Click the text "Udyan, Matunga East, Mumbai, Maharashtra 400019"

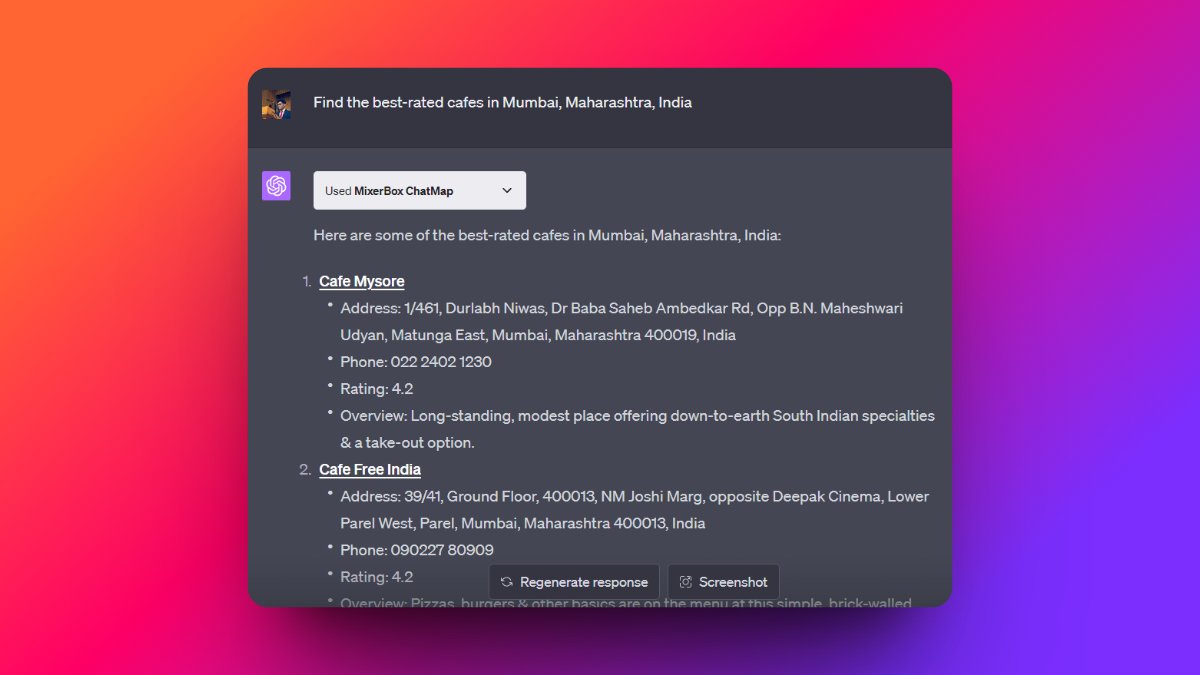pyautogui.click(x=518, y=335)
